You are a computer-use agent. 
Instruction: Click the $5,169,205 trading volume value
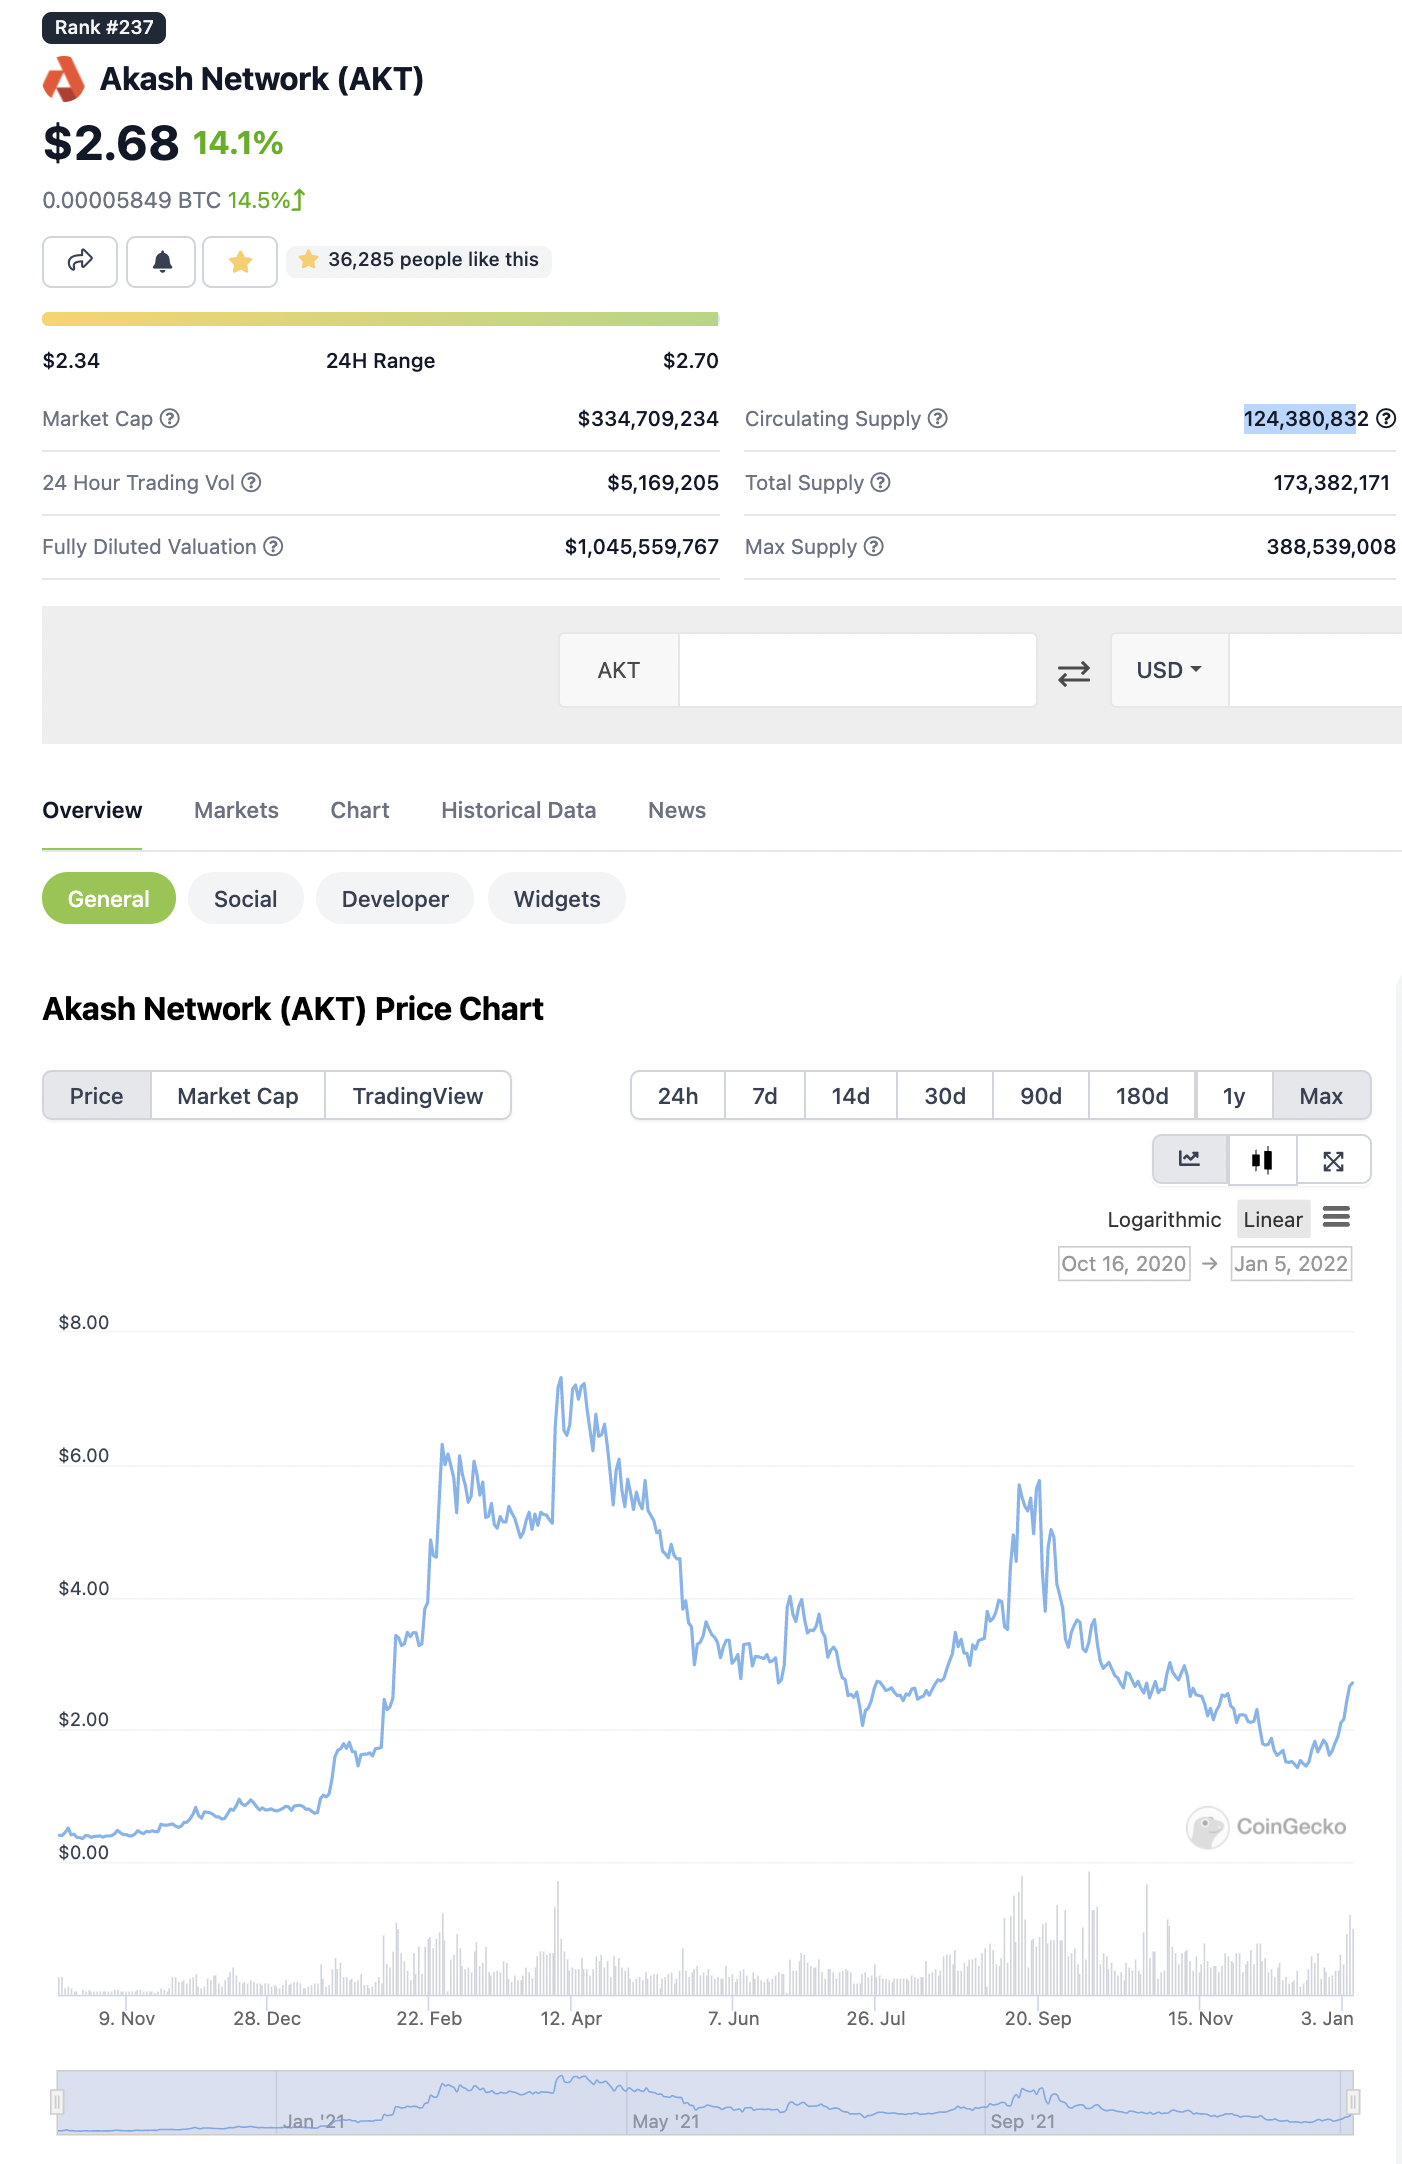(x=663, y=483)
